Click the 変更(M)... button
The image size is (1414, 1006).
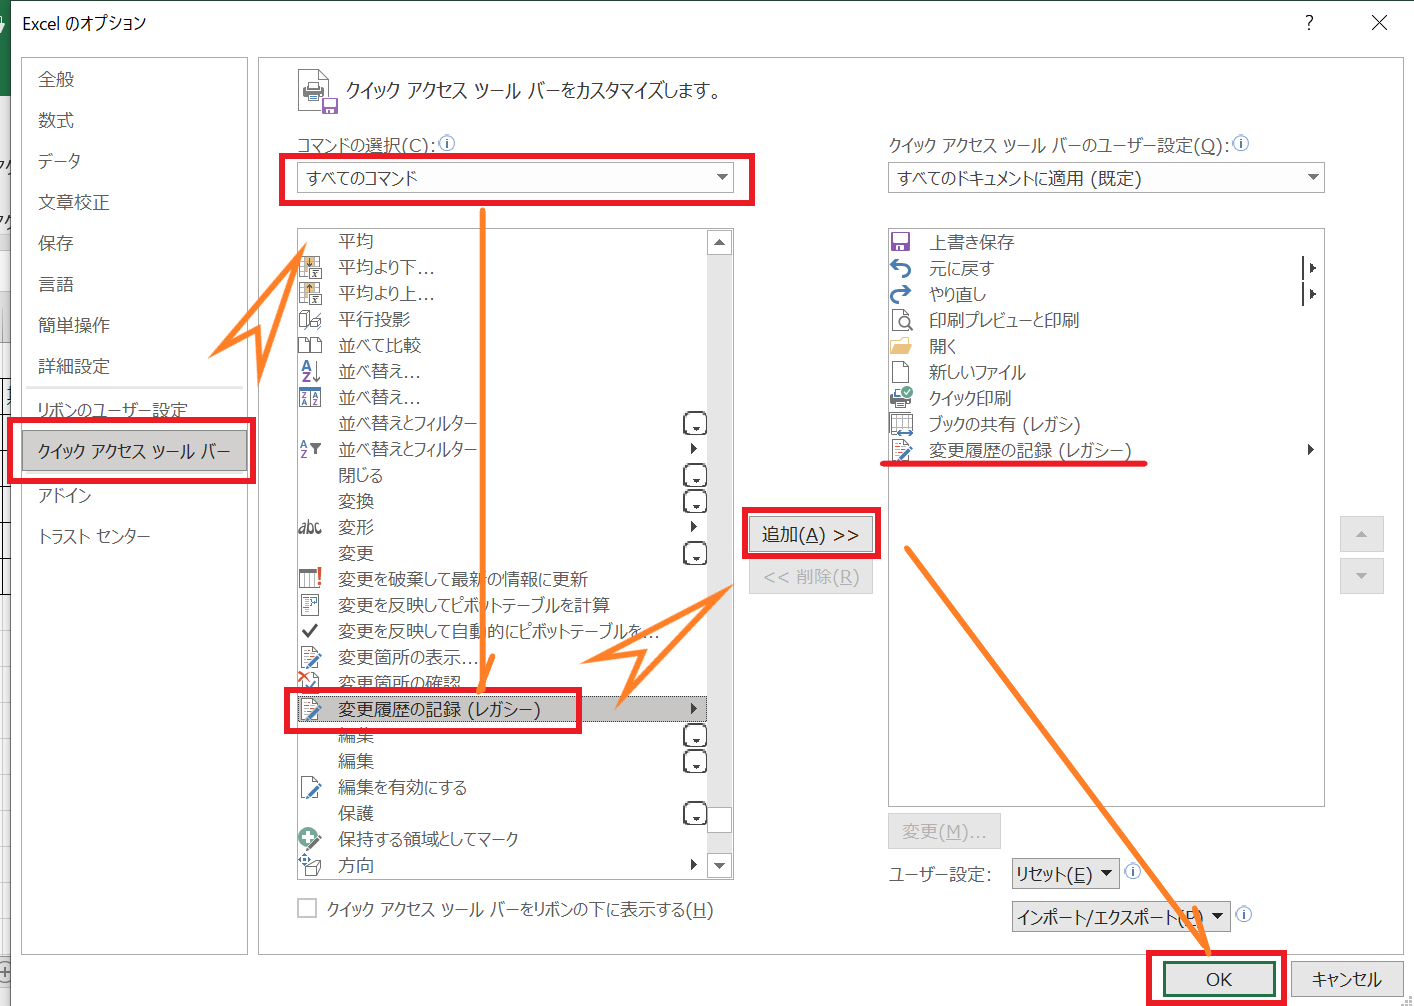pyautogui.click(x=944, y=831)
